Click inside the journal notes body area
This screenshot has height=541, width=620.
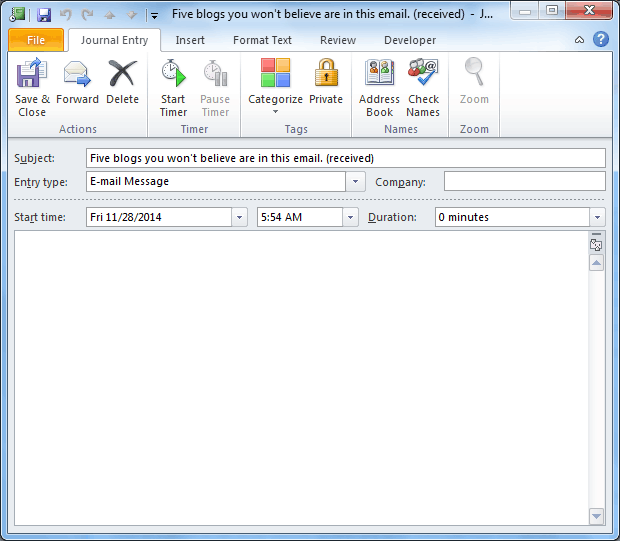[301, 378]
